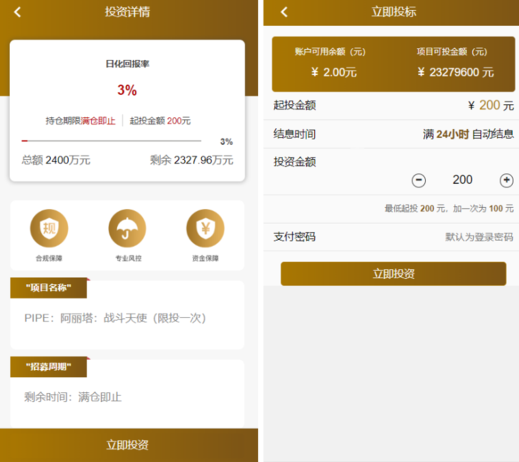The height and width of the screenshot is (462, 519).
Task: Select the "招募周期" section tag
Action: [x=49, y=367]
